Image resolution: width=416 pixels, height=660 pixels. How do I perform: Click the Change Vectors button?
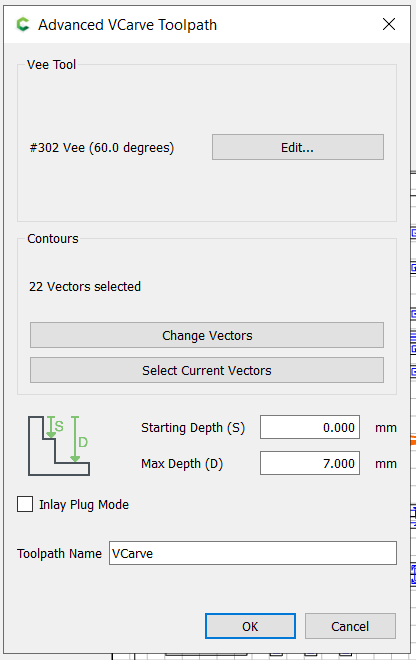point(207,335)
